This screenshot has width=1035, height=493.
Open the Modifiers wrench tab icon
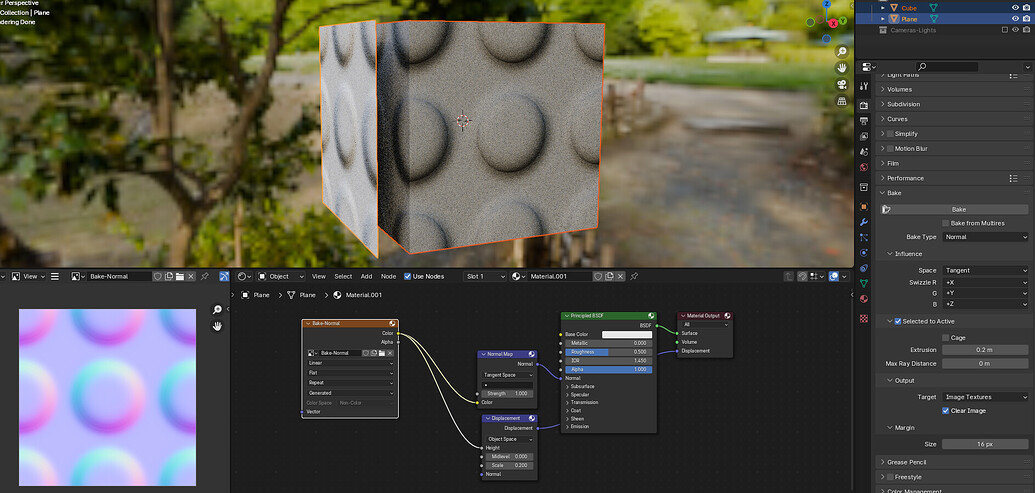click(x=864, y=222)
